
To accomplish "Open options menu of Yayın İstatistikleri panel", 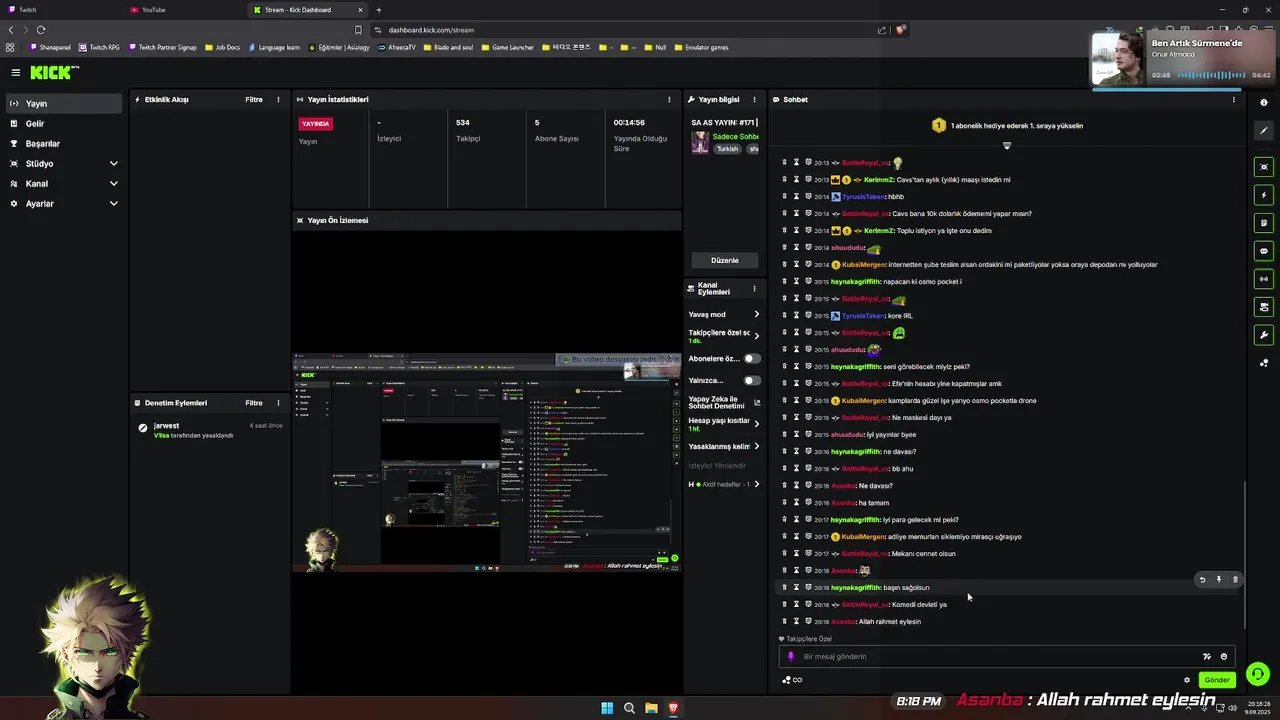I will [x=669, y=100].
